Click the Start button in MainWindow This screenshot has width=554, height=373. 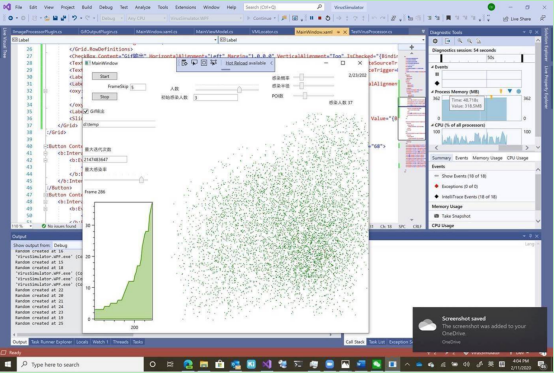coord(105,76)
